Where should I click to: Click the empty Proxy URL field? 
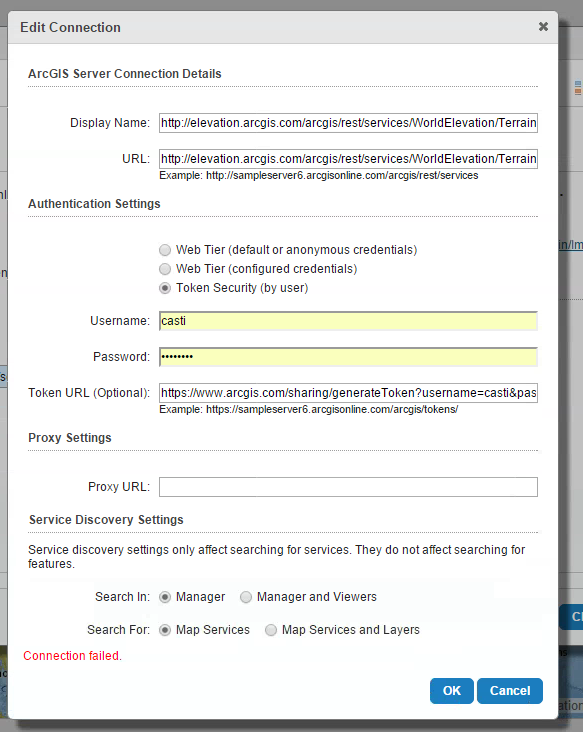pyautogui.click(x=348, y=487)
